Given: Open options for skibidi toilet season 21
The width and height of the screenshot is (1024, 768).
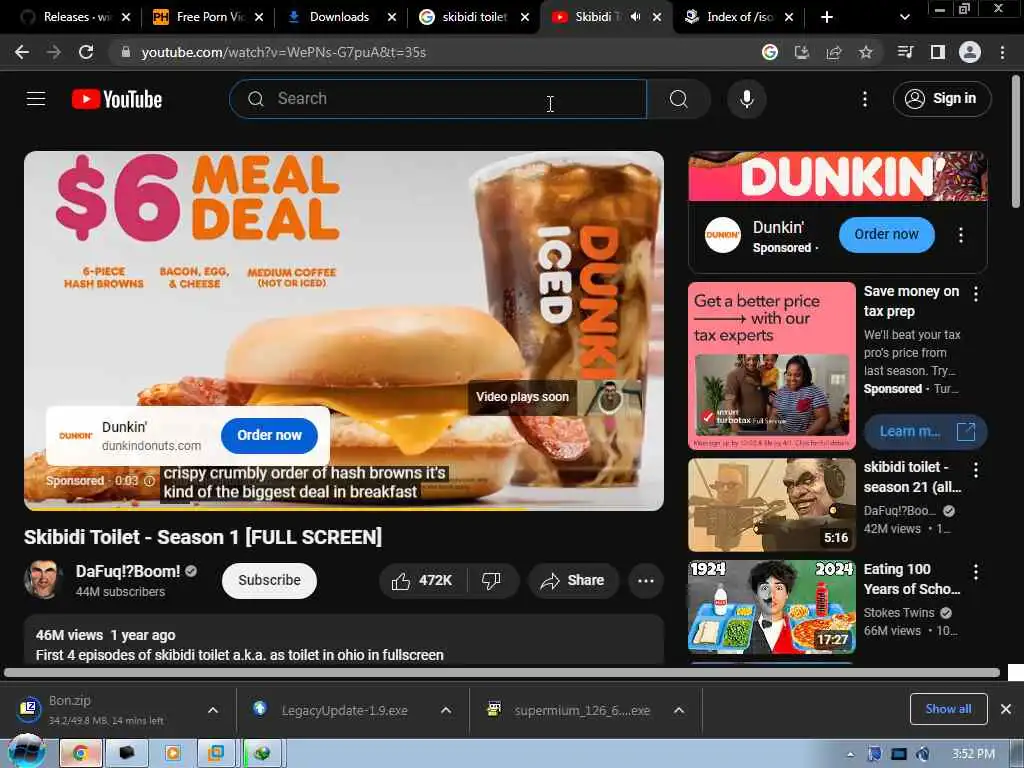Looking at the screenshot, I should [x=976, y=469].
